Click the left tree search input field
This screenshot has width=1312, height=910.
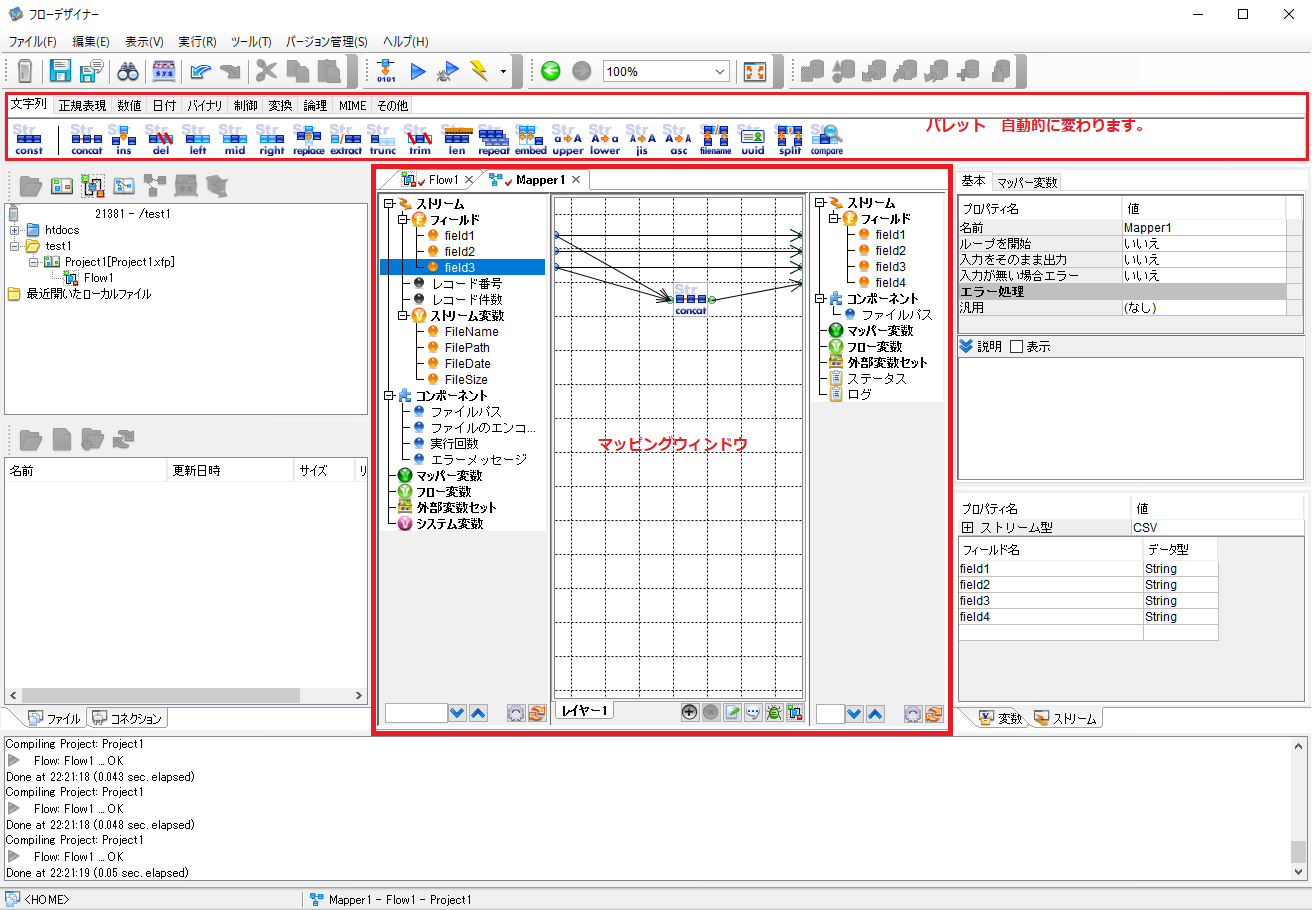pos(416,713)
